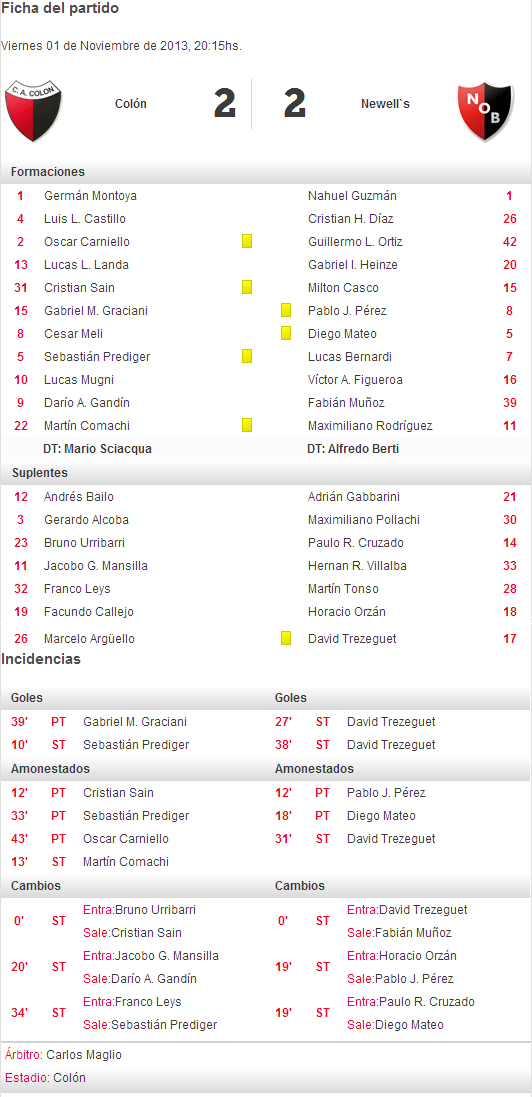Viewport: 532px width, 1097px height.
Task: Click the Colón team name in scoreboard
Action: [131, 104]
